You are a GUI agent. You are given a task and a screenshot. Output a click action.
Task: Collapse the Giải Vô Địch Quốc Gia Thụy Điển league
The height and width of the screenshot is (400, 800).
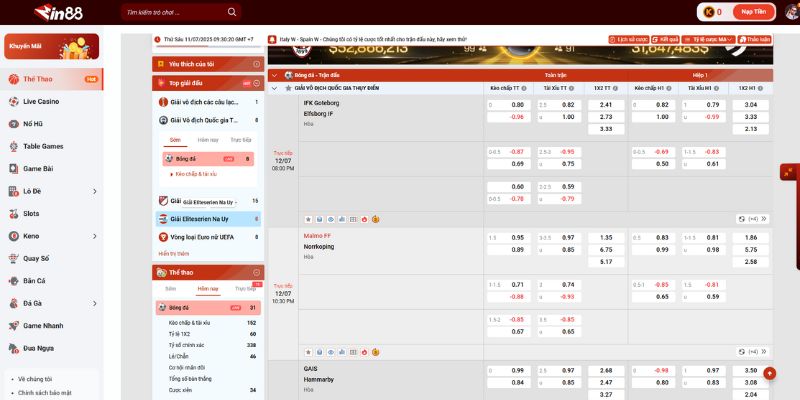(x=275, y=88)
